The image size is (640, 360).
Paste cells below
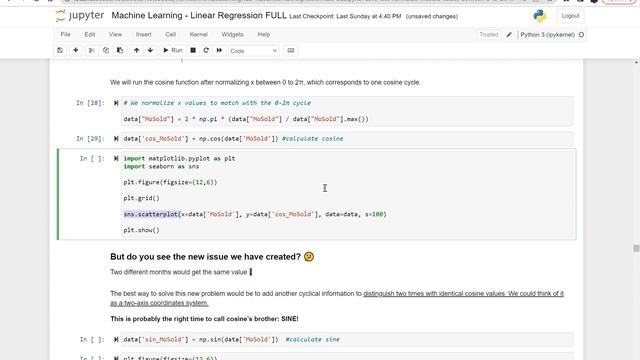tap(120, 50)
